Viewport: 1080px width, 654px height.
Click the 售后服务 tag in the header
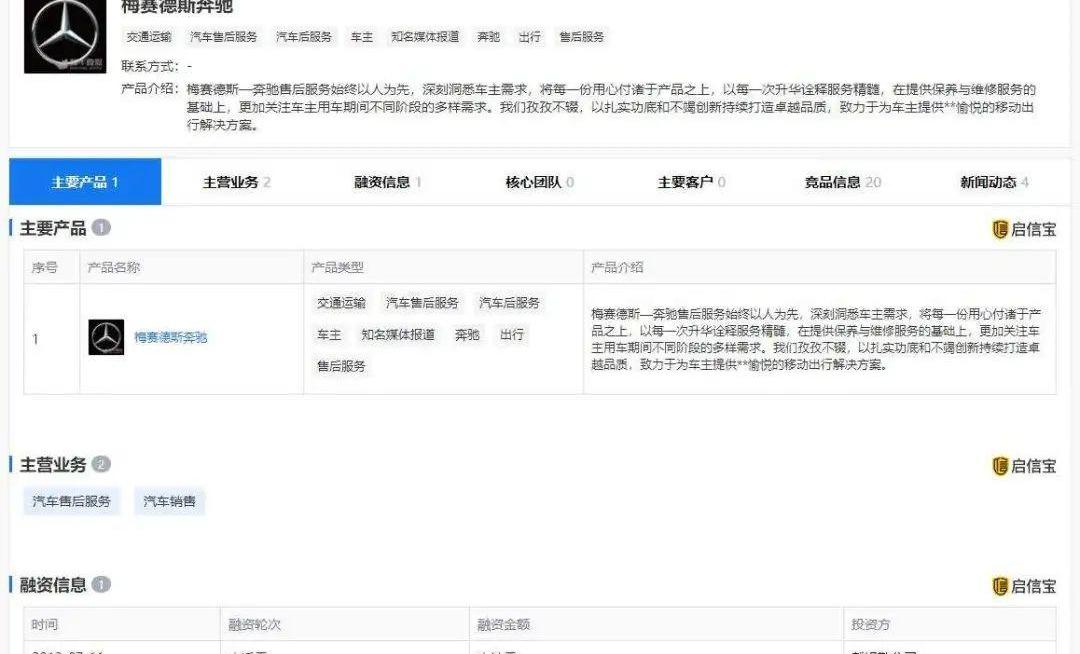point(581,36)
